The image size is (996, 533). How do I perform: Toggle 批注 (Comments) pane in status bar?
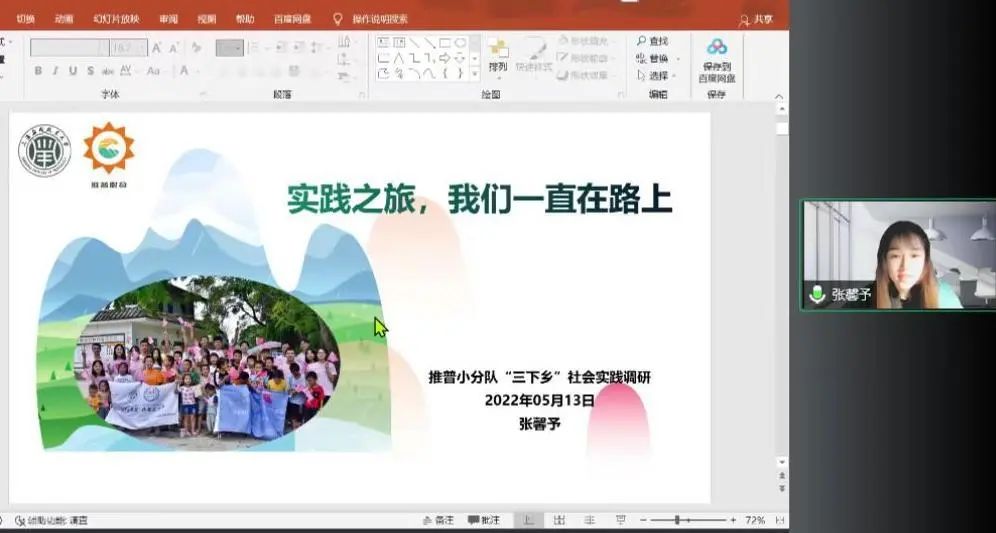point(484,520)
